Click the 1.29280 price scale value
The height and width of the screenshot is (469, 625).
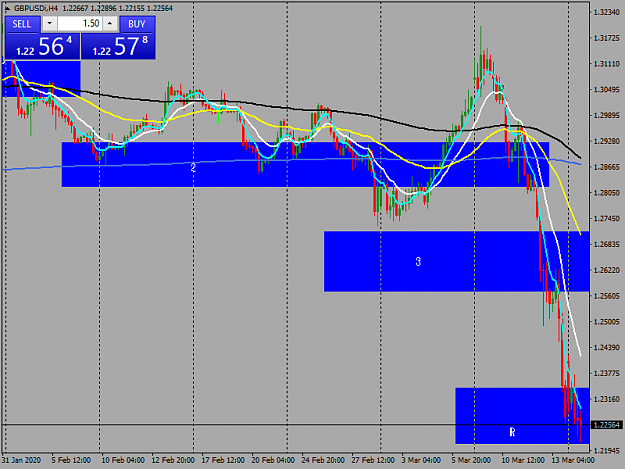tap(607, 141)
